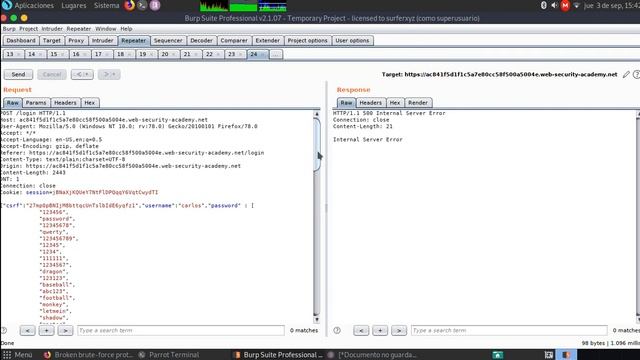
Task: Switch to the Comparer tab
Action: (x=234, y=40)
